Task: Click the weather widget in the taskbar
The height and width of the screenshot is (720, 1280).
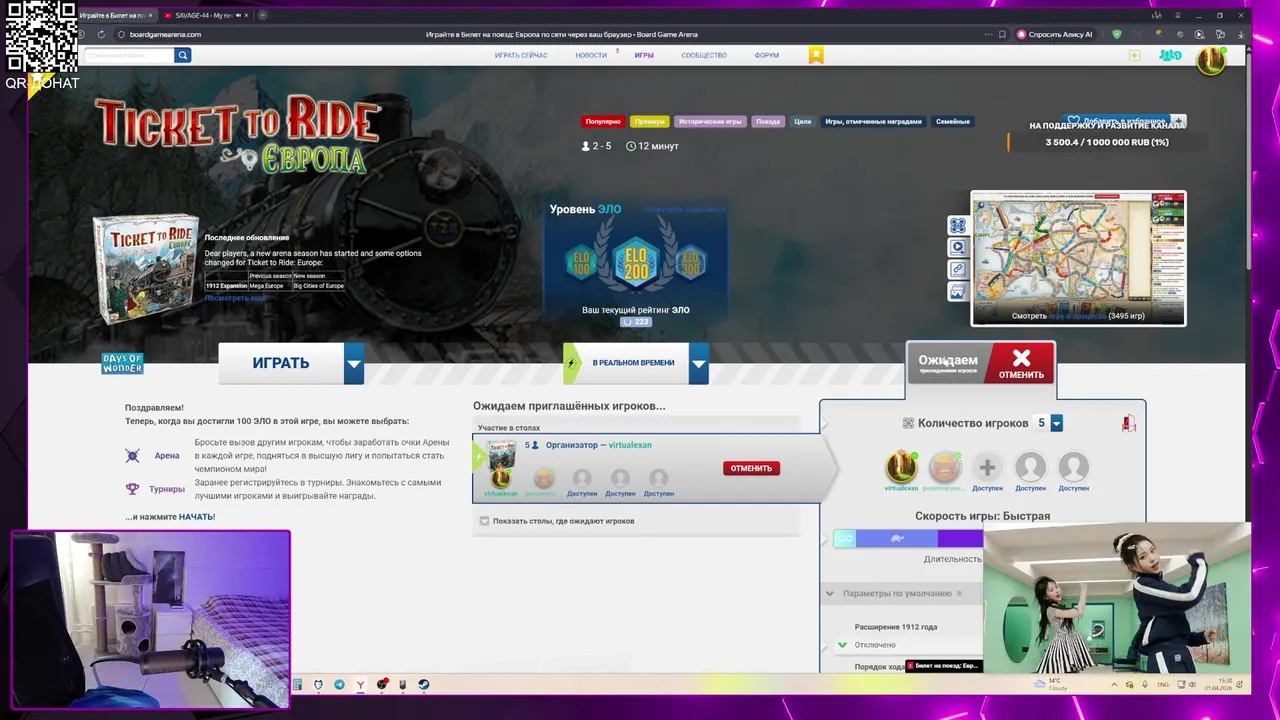Action: pyautogui.click(x=1052, y=685)
